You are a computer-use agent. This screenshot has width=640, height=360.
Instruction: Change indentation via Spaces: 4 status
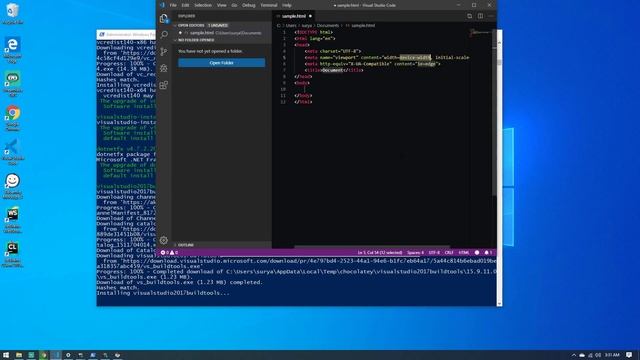coord(416,253)
